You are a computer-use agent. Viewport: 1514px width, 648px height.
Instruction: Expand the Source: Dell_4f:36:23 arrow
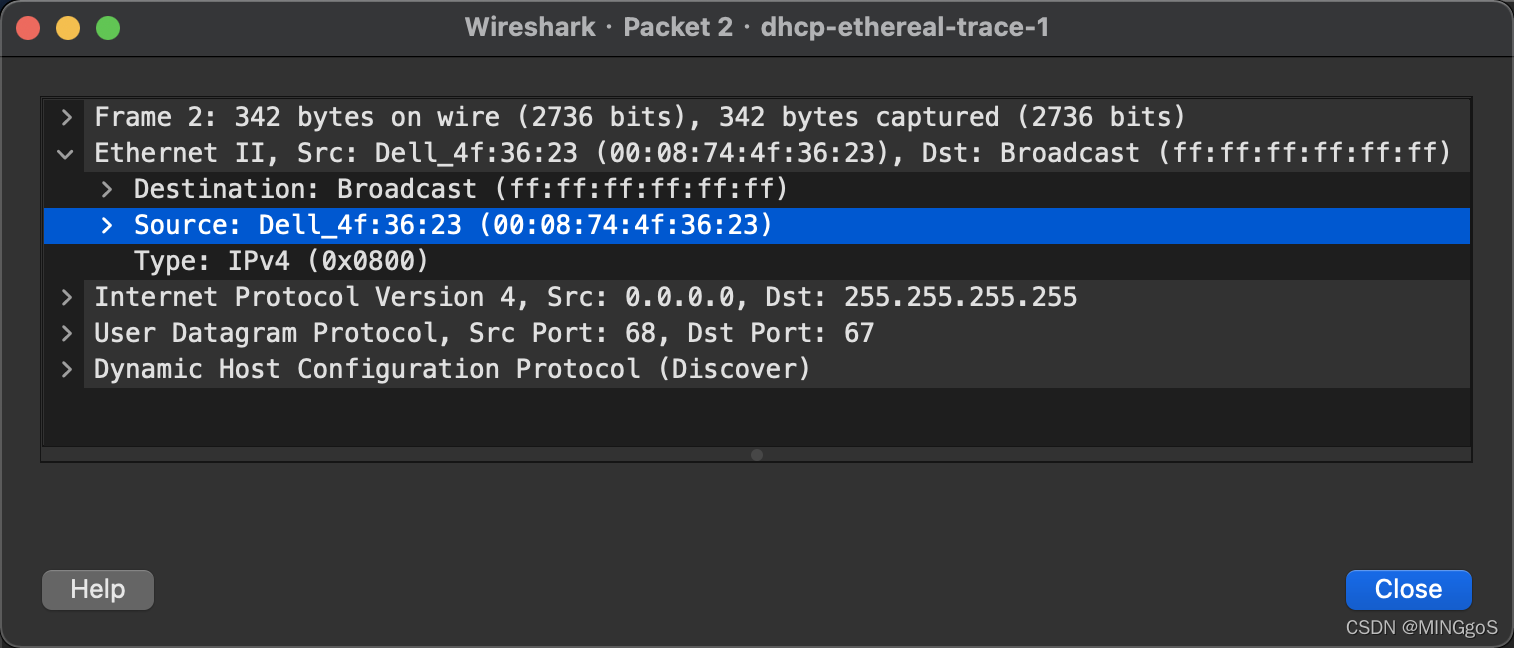[x=106, y=226]
